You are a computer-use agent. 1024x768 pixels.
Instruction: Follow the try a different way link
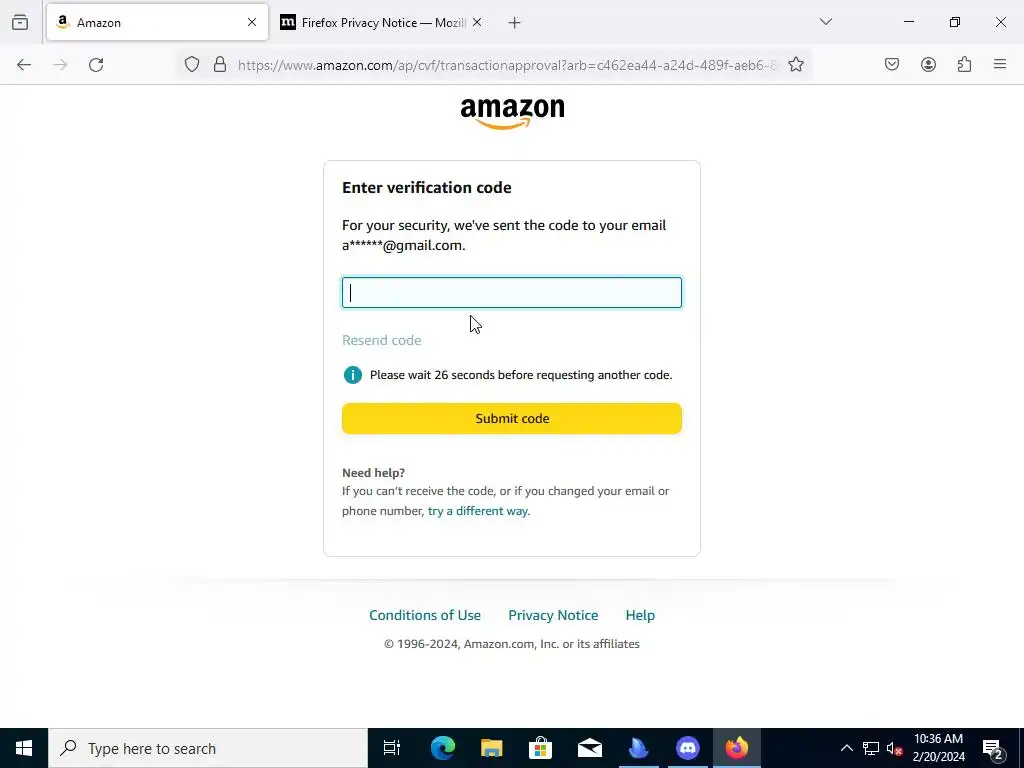[x=477, y=511]
